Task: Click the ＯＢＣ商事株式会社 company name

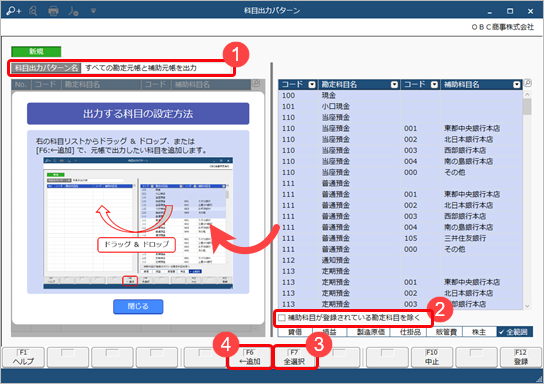Action: pos(502,27)
